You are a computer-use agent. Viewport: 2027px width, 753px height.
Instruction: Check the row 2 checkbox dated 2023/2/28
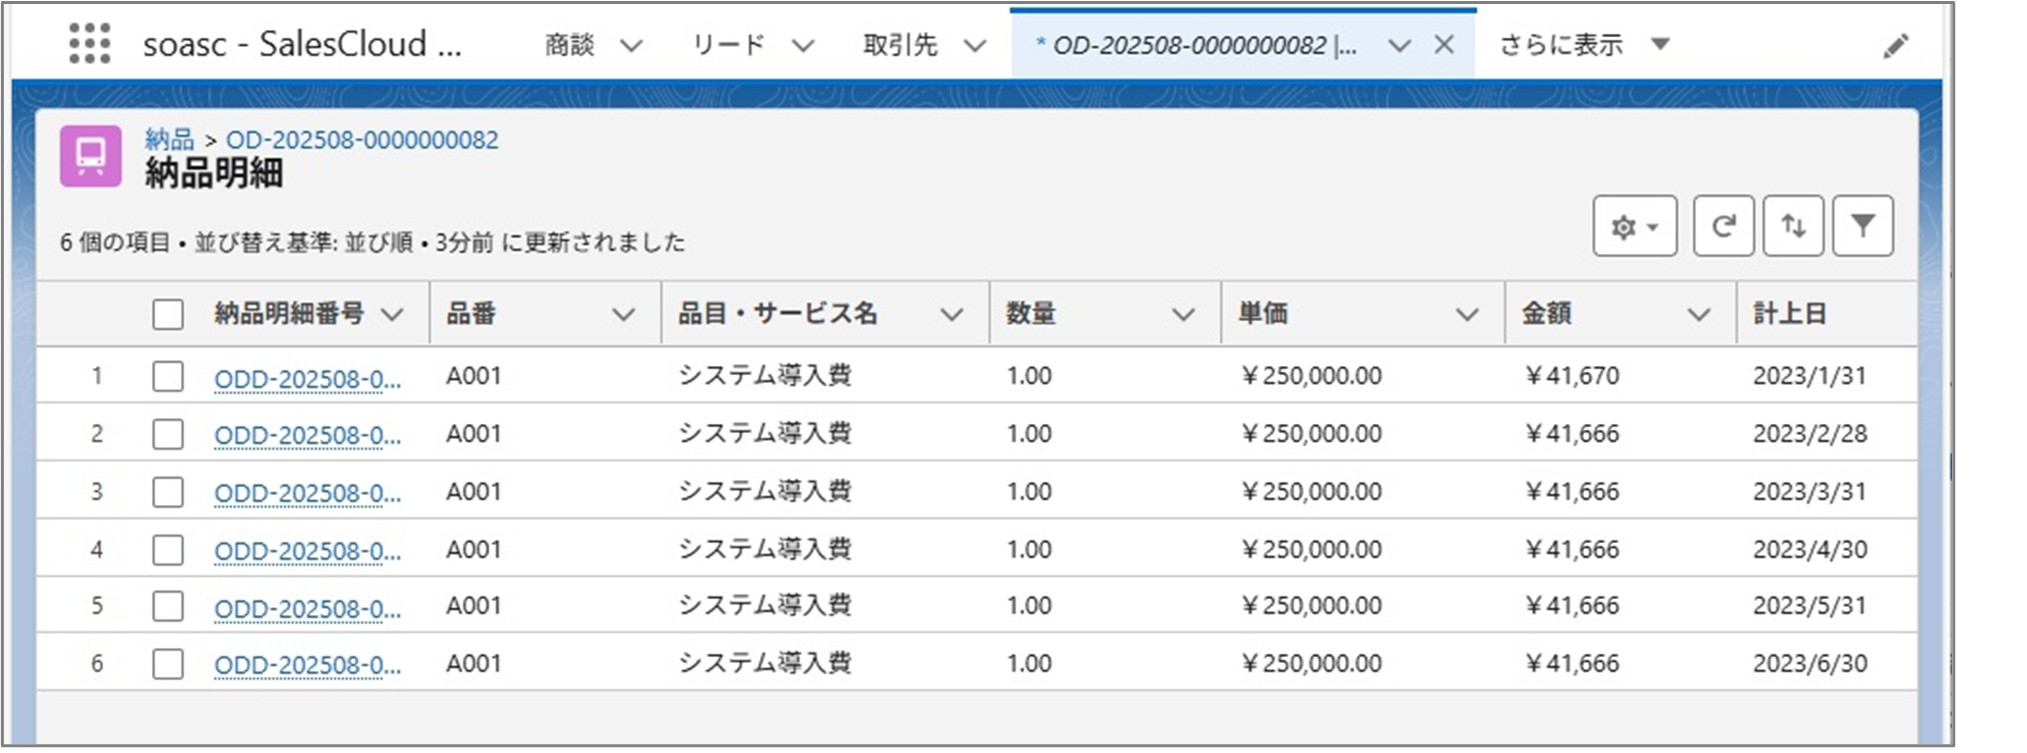point(168,434)
